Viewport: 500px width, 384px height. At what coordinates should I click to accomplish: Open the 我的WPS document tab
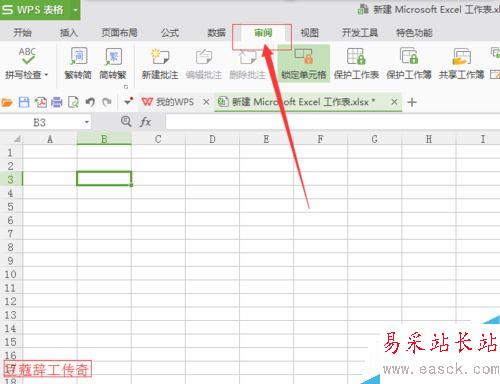pyautogui.click(x=168, y=102)
